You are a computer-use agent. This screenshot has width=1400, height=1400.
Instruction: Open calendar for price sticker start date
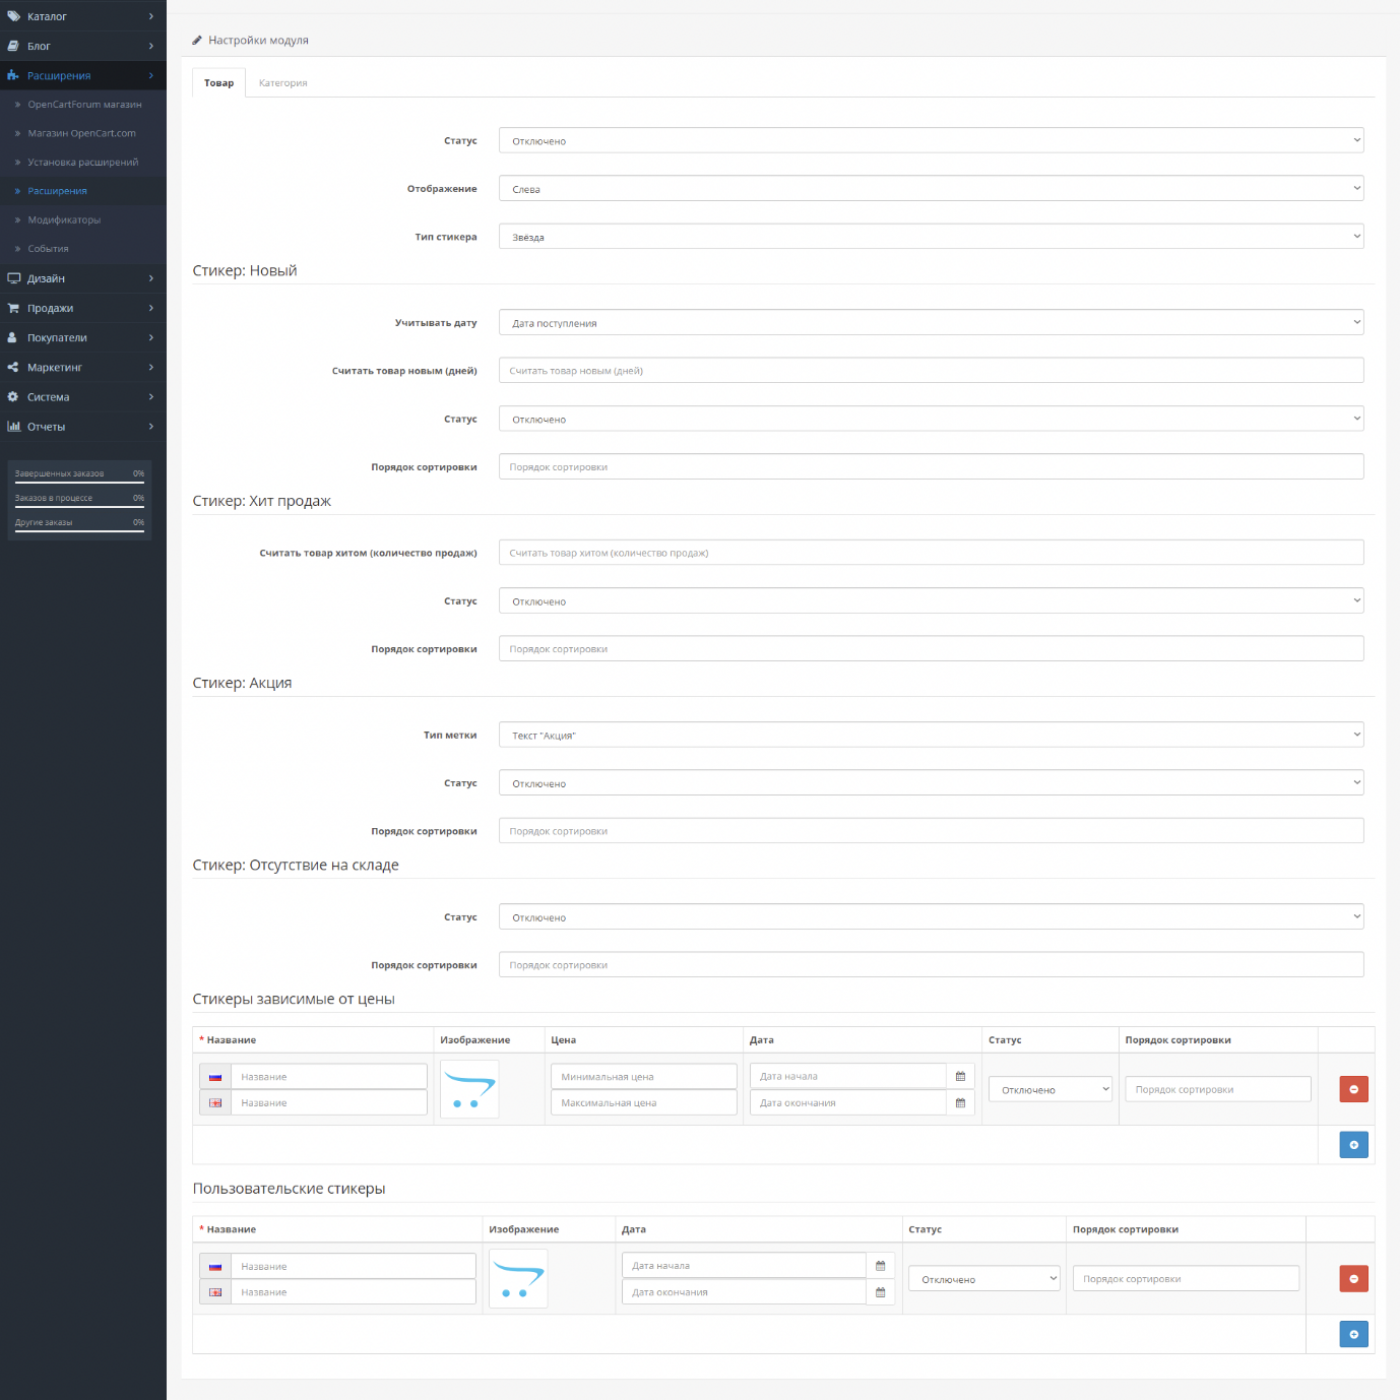tap(960, 1076)
